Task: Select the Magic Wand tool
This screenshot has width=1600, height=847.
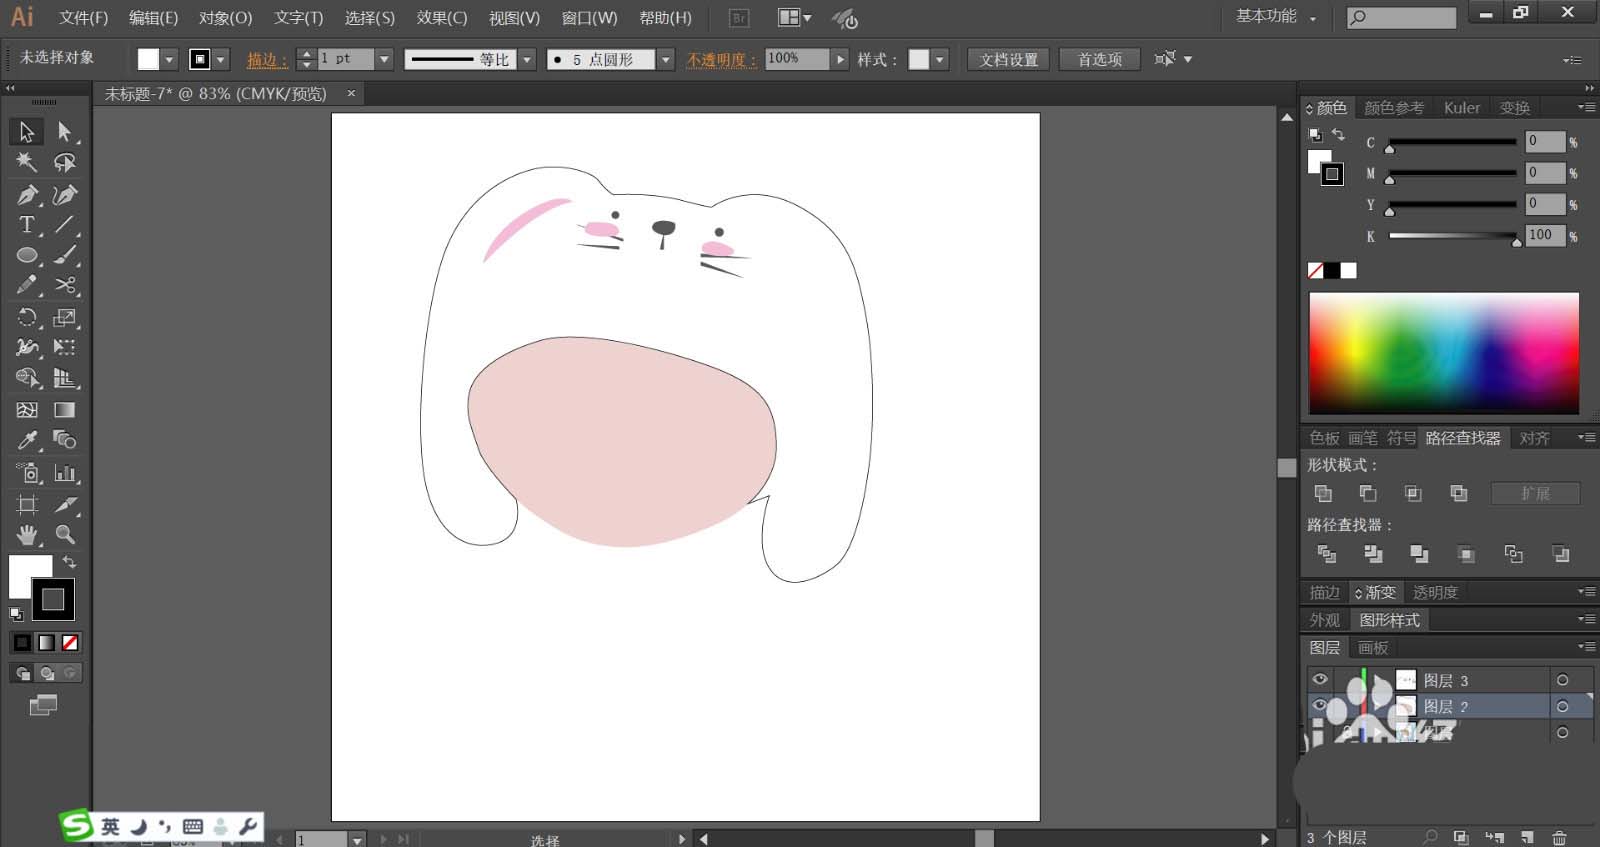Action: point(27,162)
